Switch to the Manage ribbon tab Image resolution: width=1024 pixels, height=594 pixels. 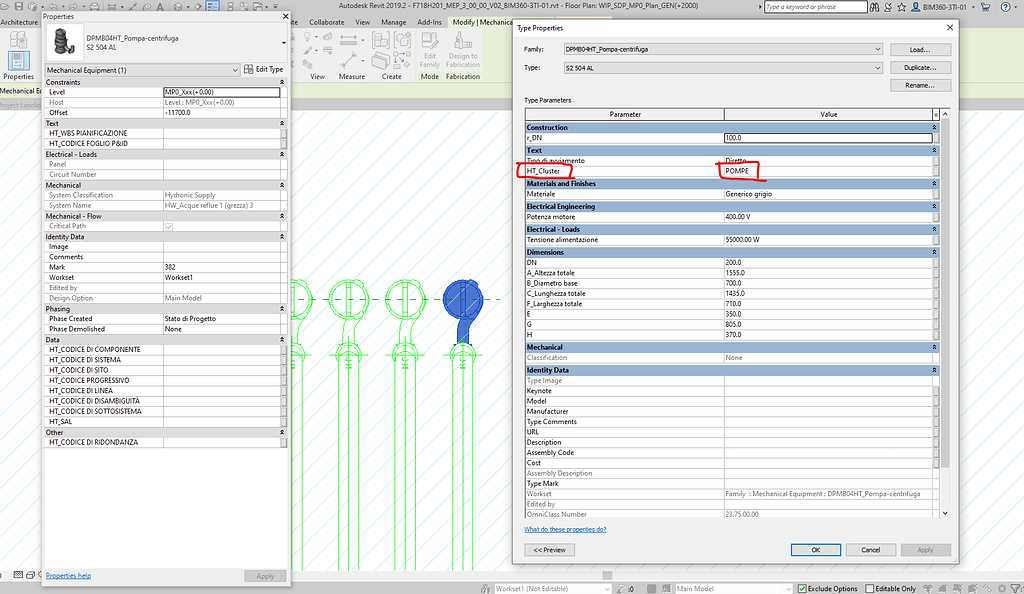click(x=394, y=21)
